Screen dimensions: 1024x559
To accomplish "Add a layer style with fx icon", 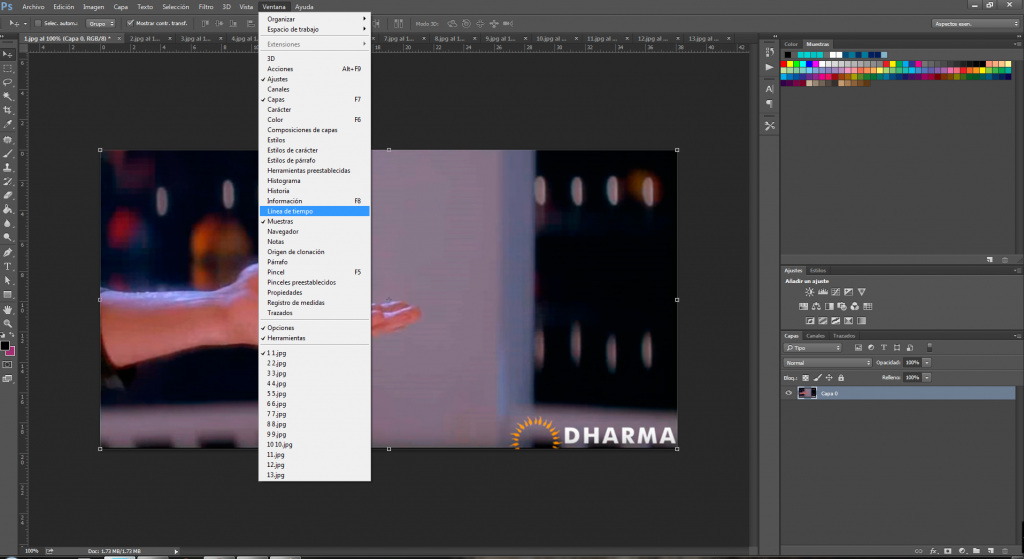I will click(934, 551).
